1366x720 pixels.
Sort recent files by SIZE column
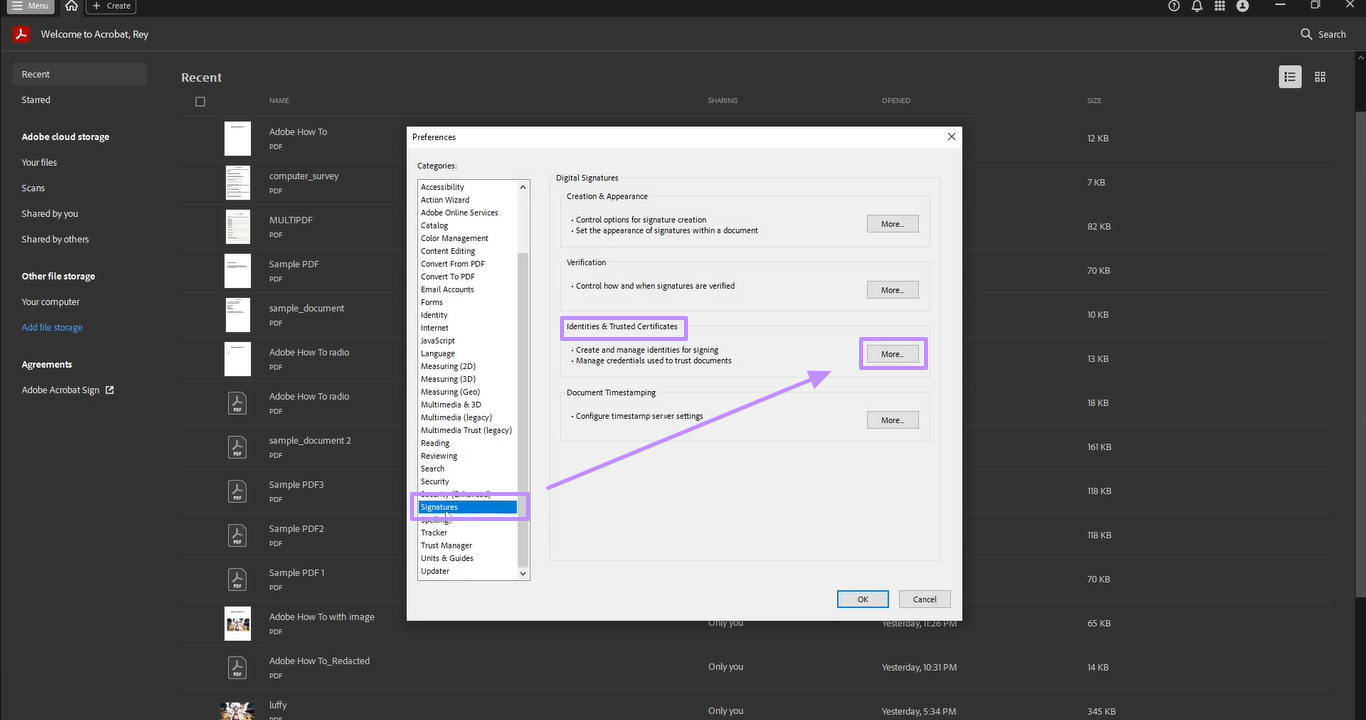(x=1095, y=101)
